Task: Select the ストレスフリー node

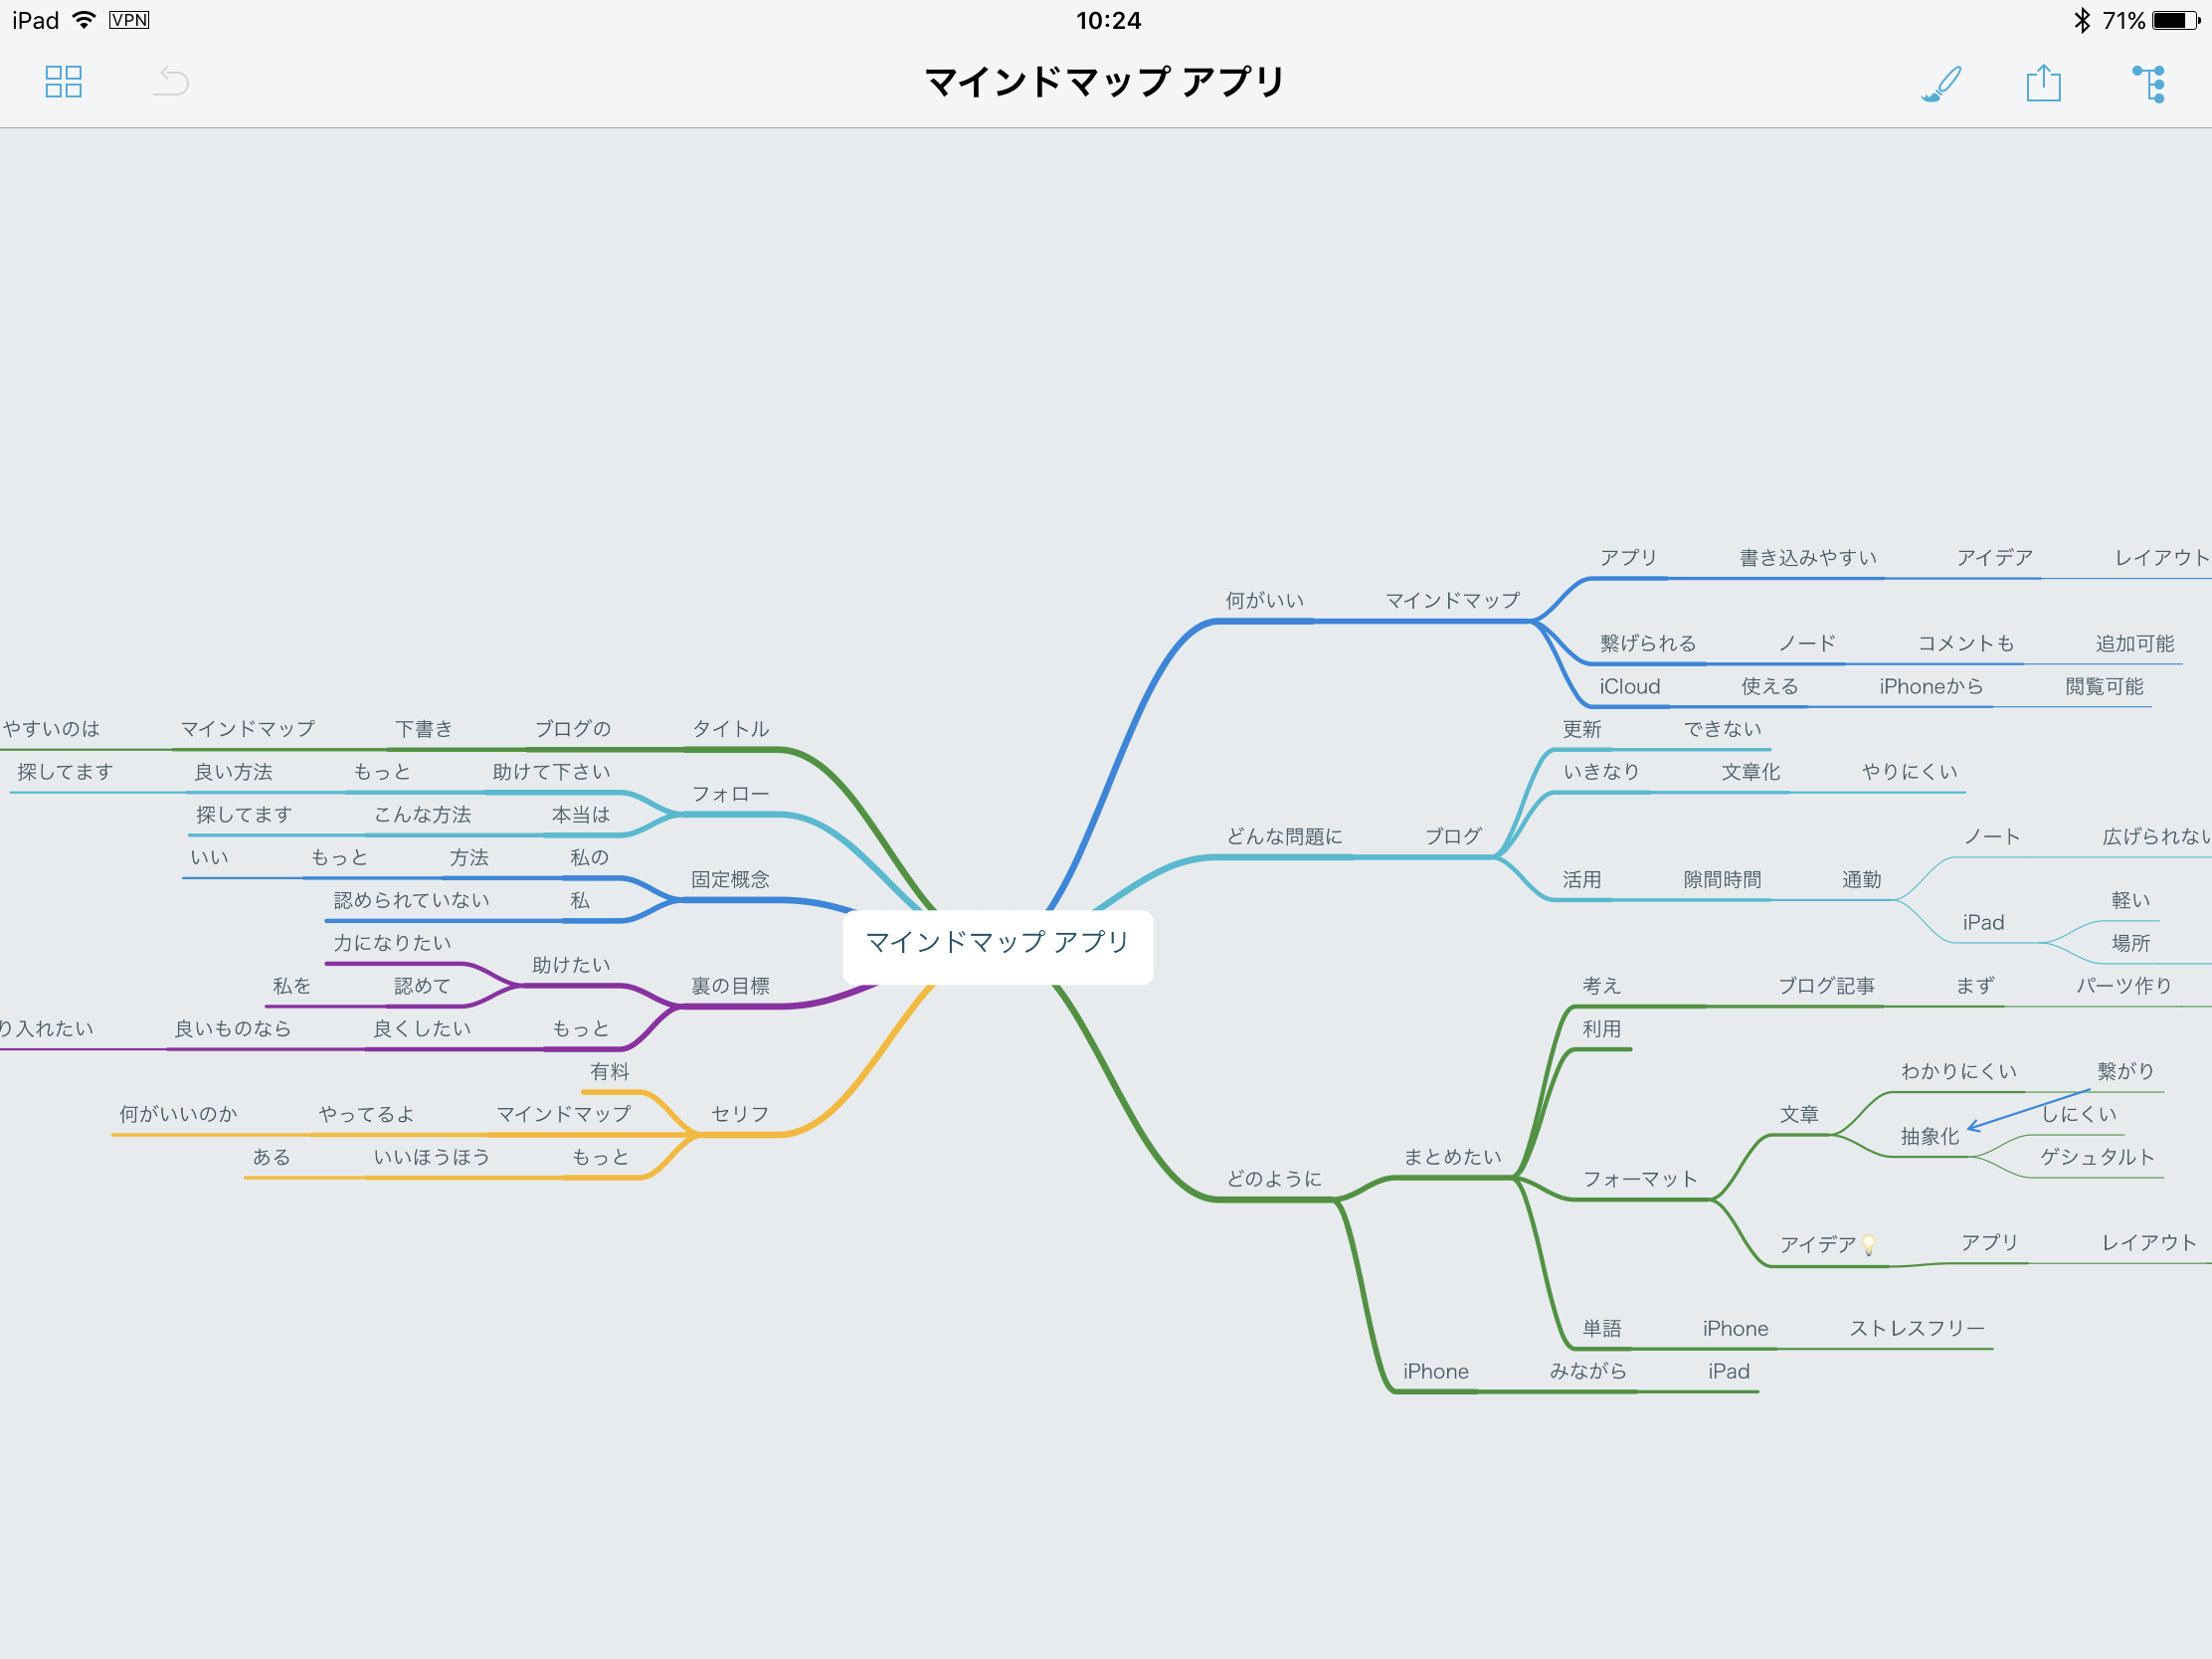Action: (1916, 1328)
